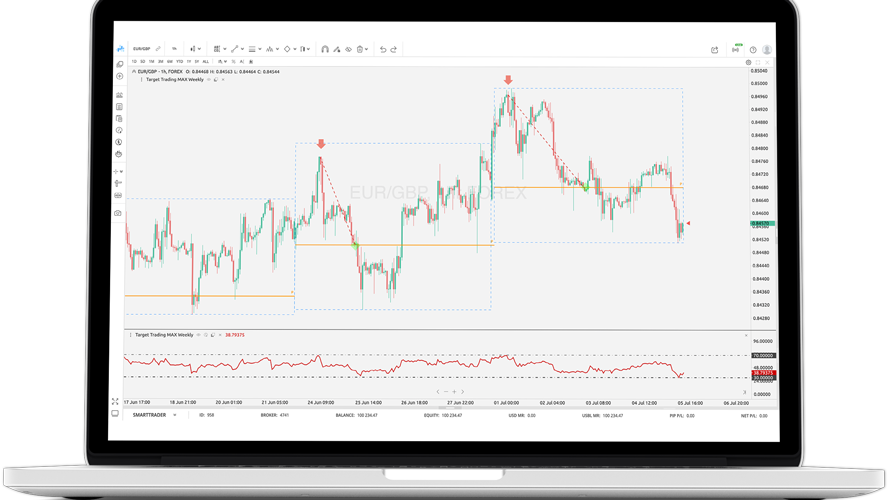Click the redo arrow in the toolbar
Viewport: 888px width, 500px height.
[x=394, y=49]
